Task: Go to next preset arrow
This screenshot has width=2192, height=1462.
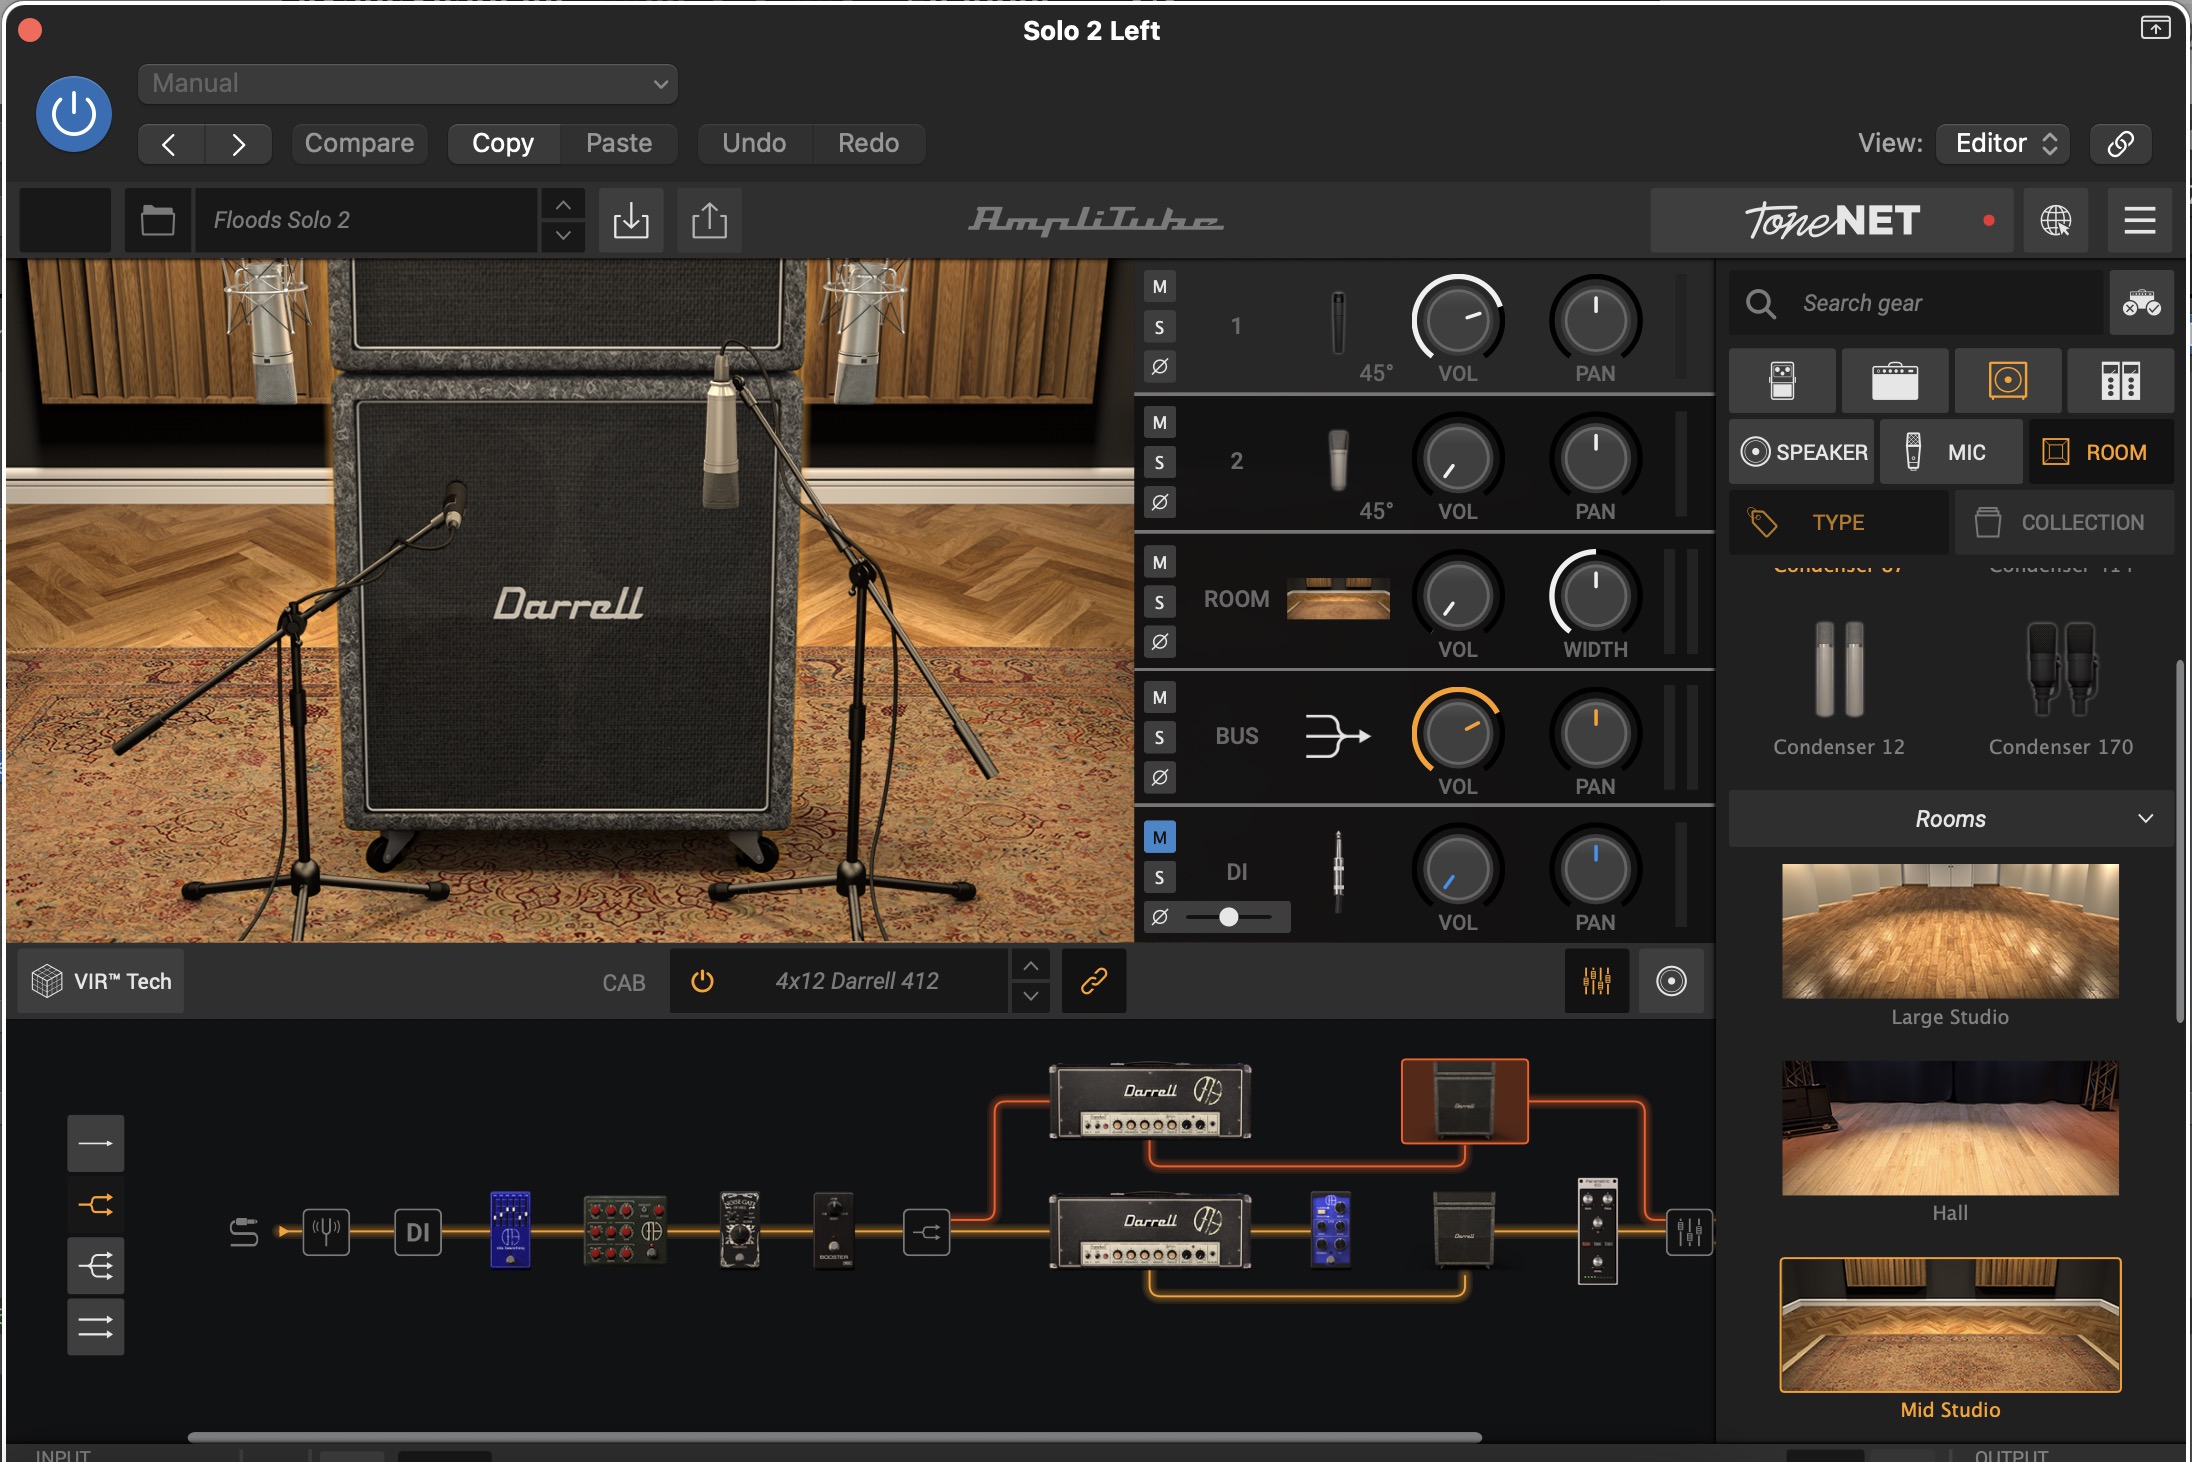Action: (x=238, y=144)
